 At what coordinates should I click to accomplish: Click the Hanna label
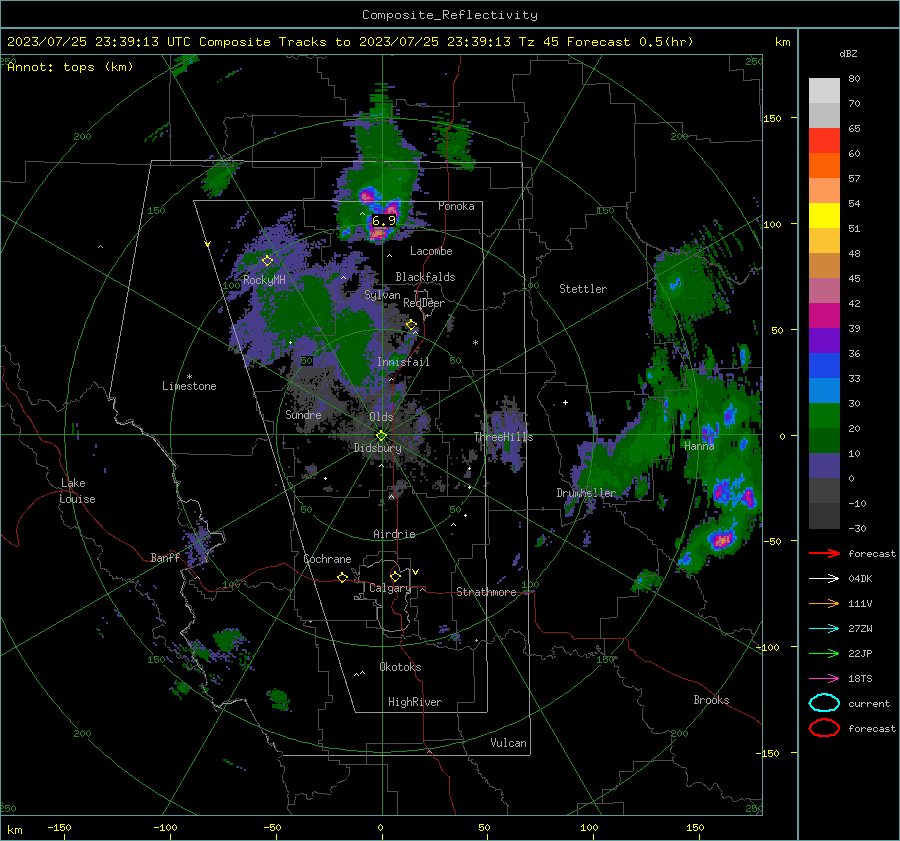coord(699,445)
